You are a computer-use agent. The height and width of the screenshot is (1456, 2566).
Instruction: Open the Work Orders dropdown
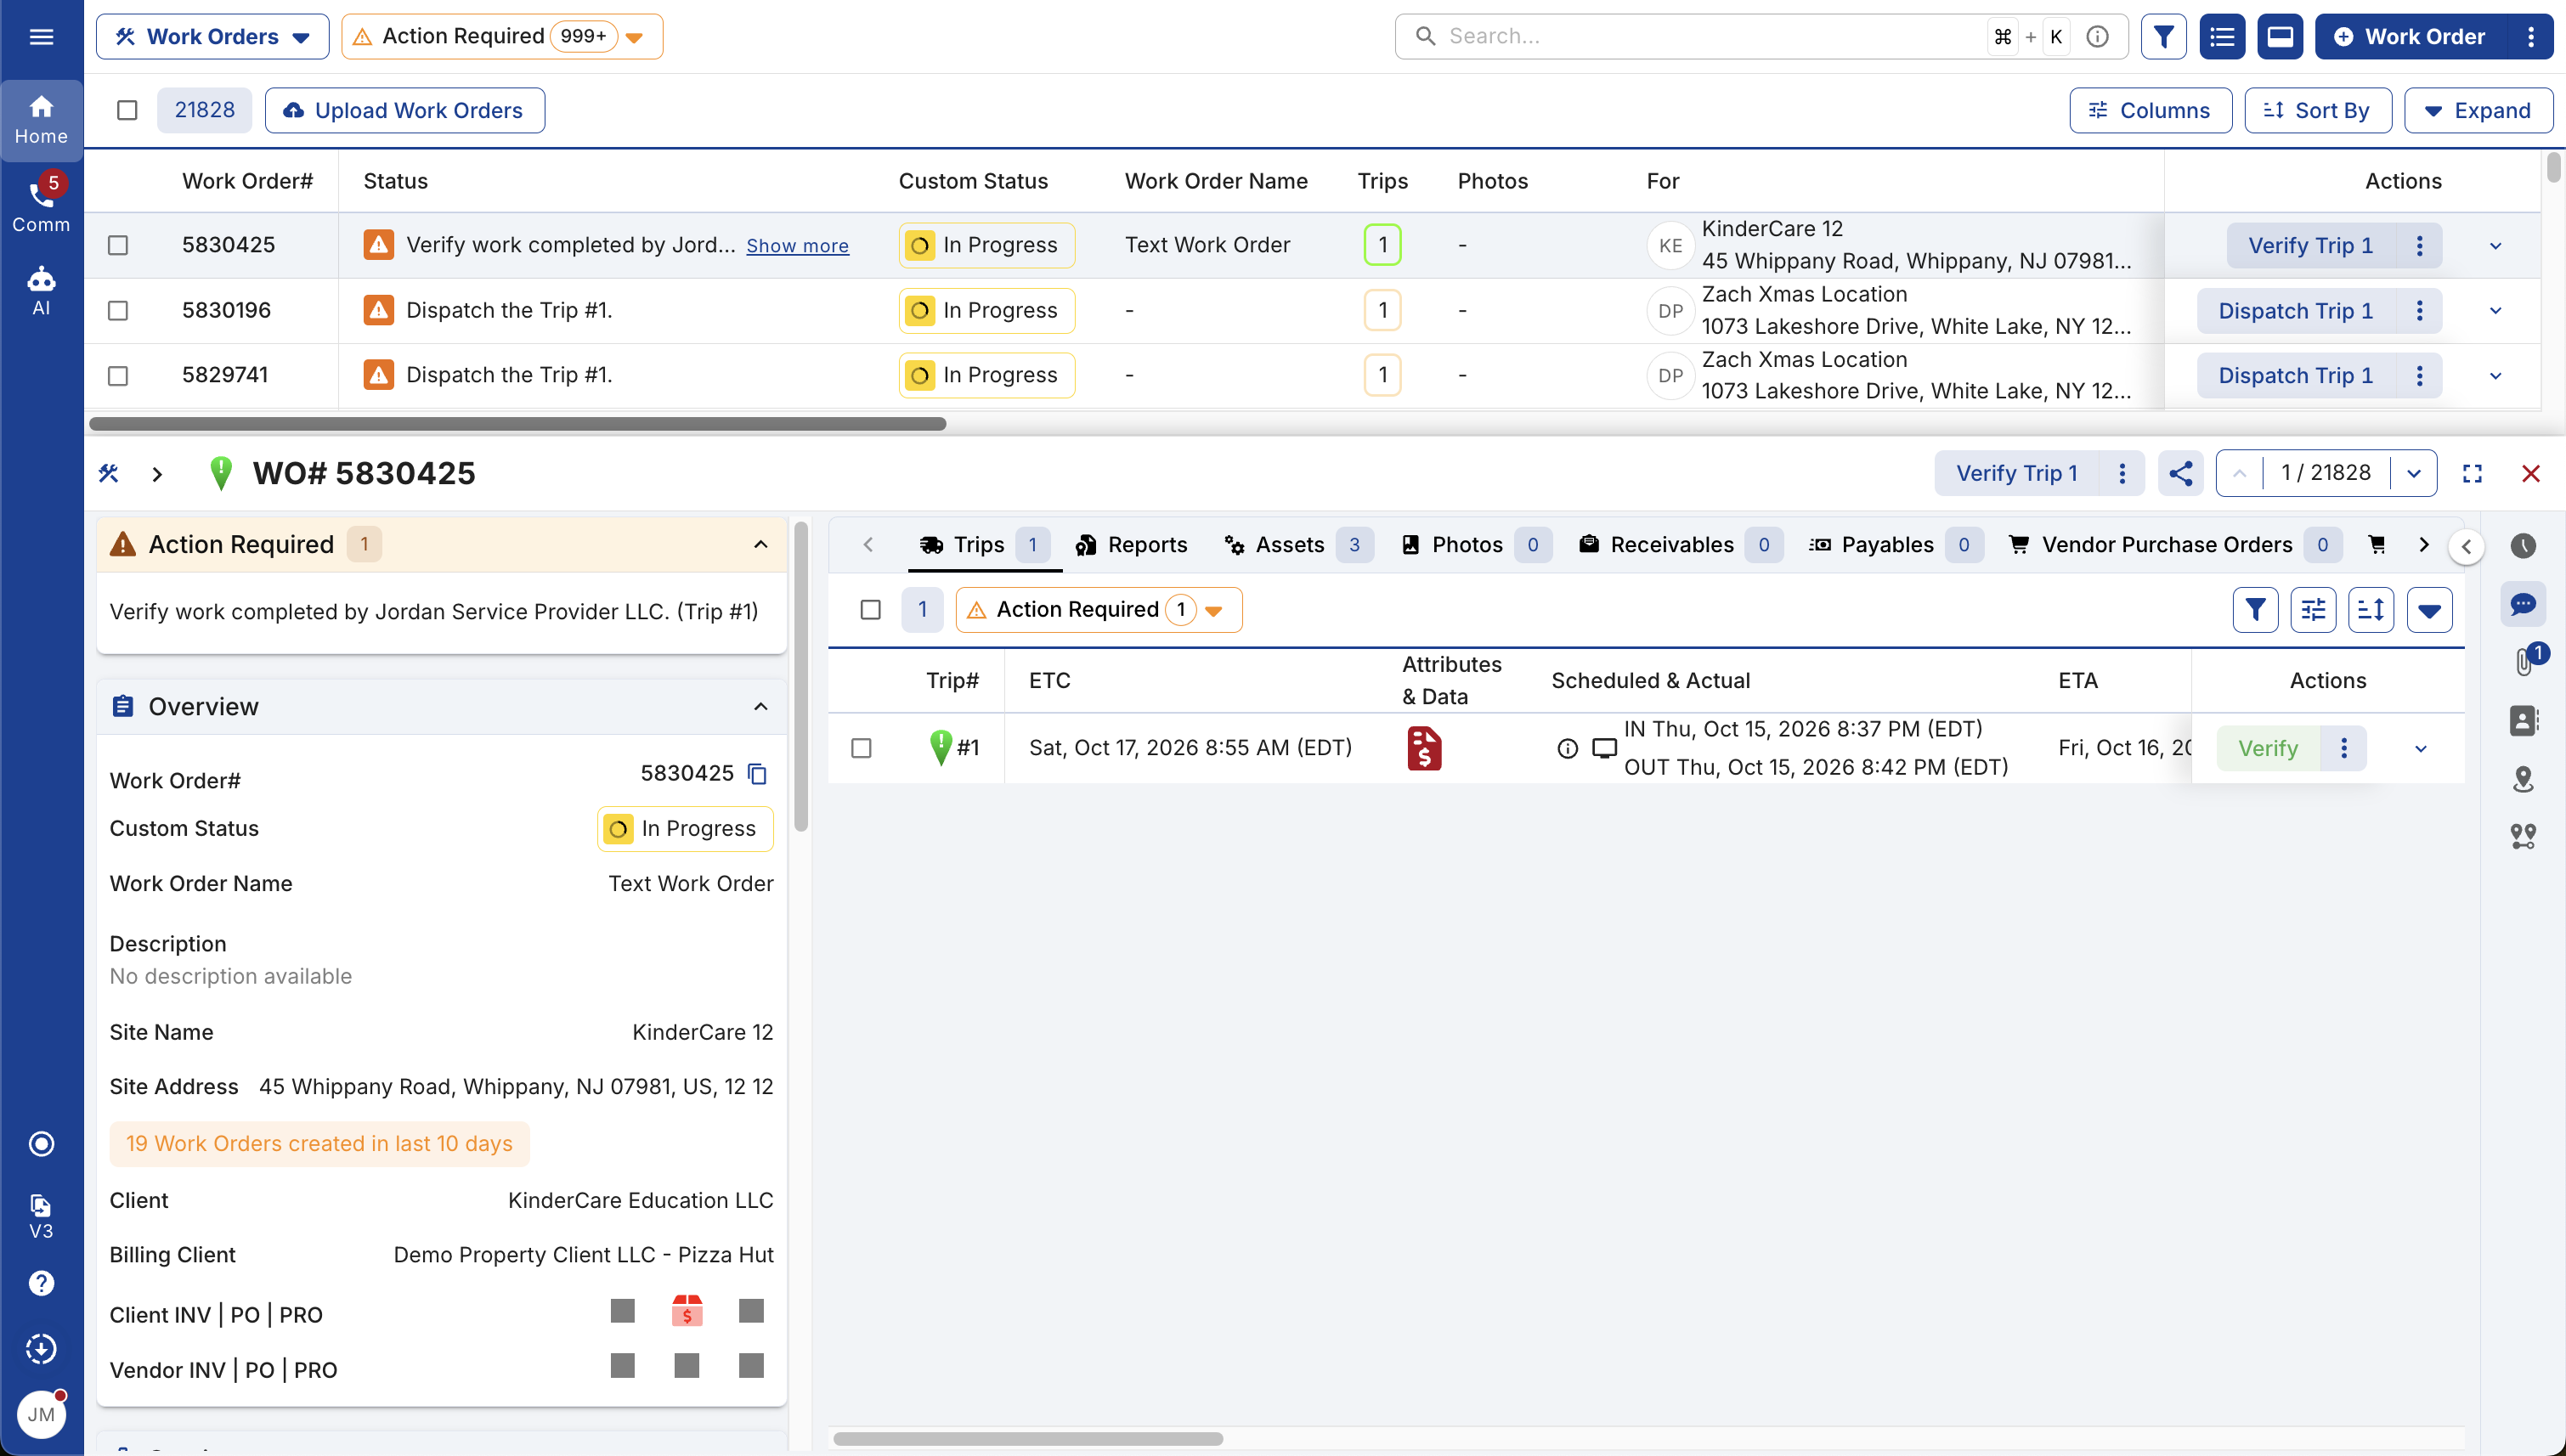pos(212,37)
